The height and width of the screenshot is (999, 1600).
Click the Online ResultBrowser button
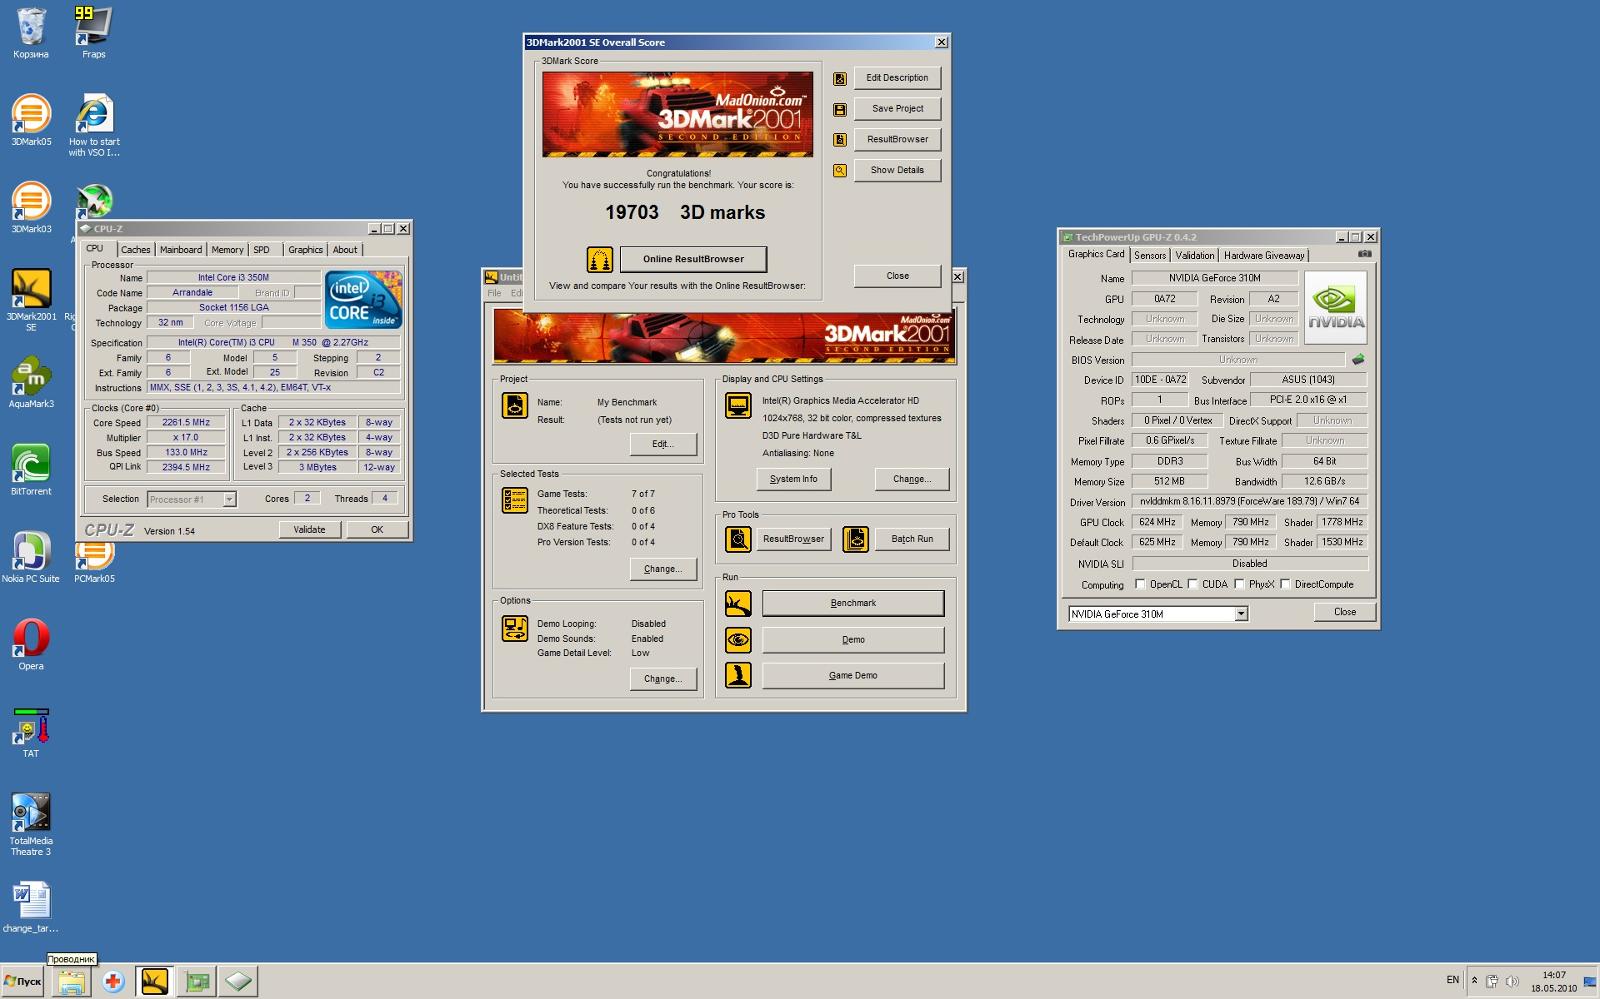[693, 259]
